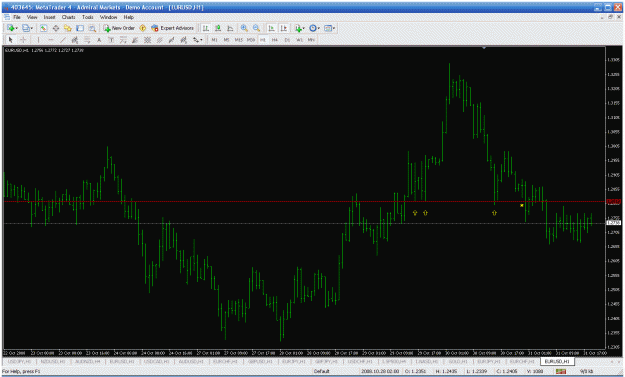Switch to the GBPUSD,H1 chart tab
The image size is (625, 377).
(x=260, y=361)
